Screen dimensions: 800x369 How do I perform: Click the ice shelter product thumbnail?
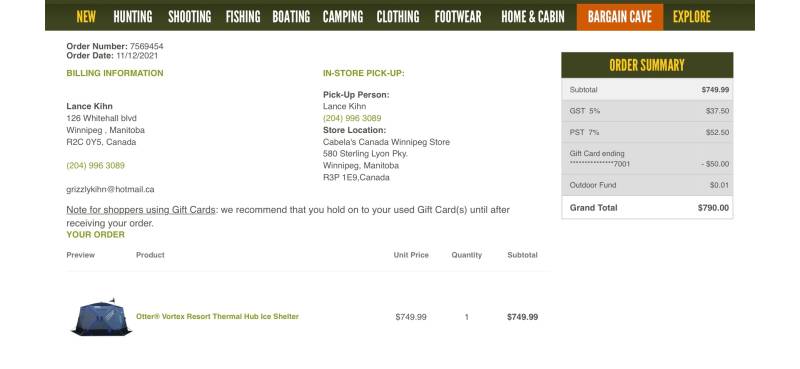point(101,317)
